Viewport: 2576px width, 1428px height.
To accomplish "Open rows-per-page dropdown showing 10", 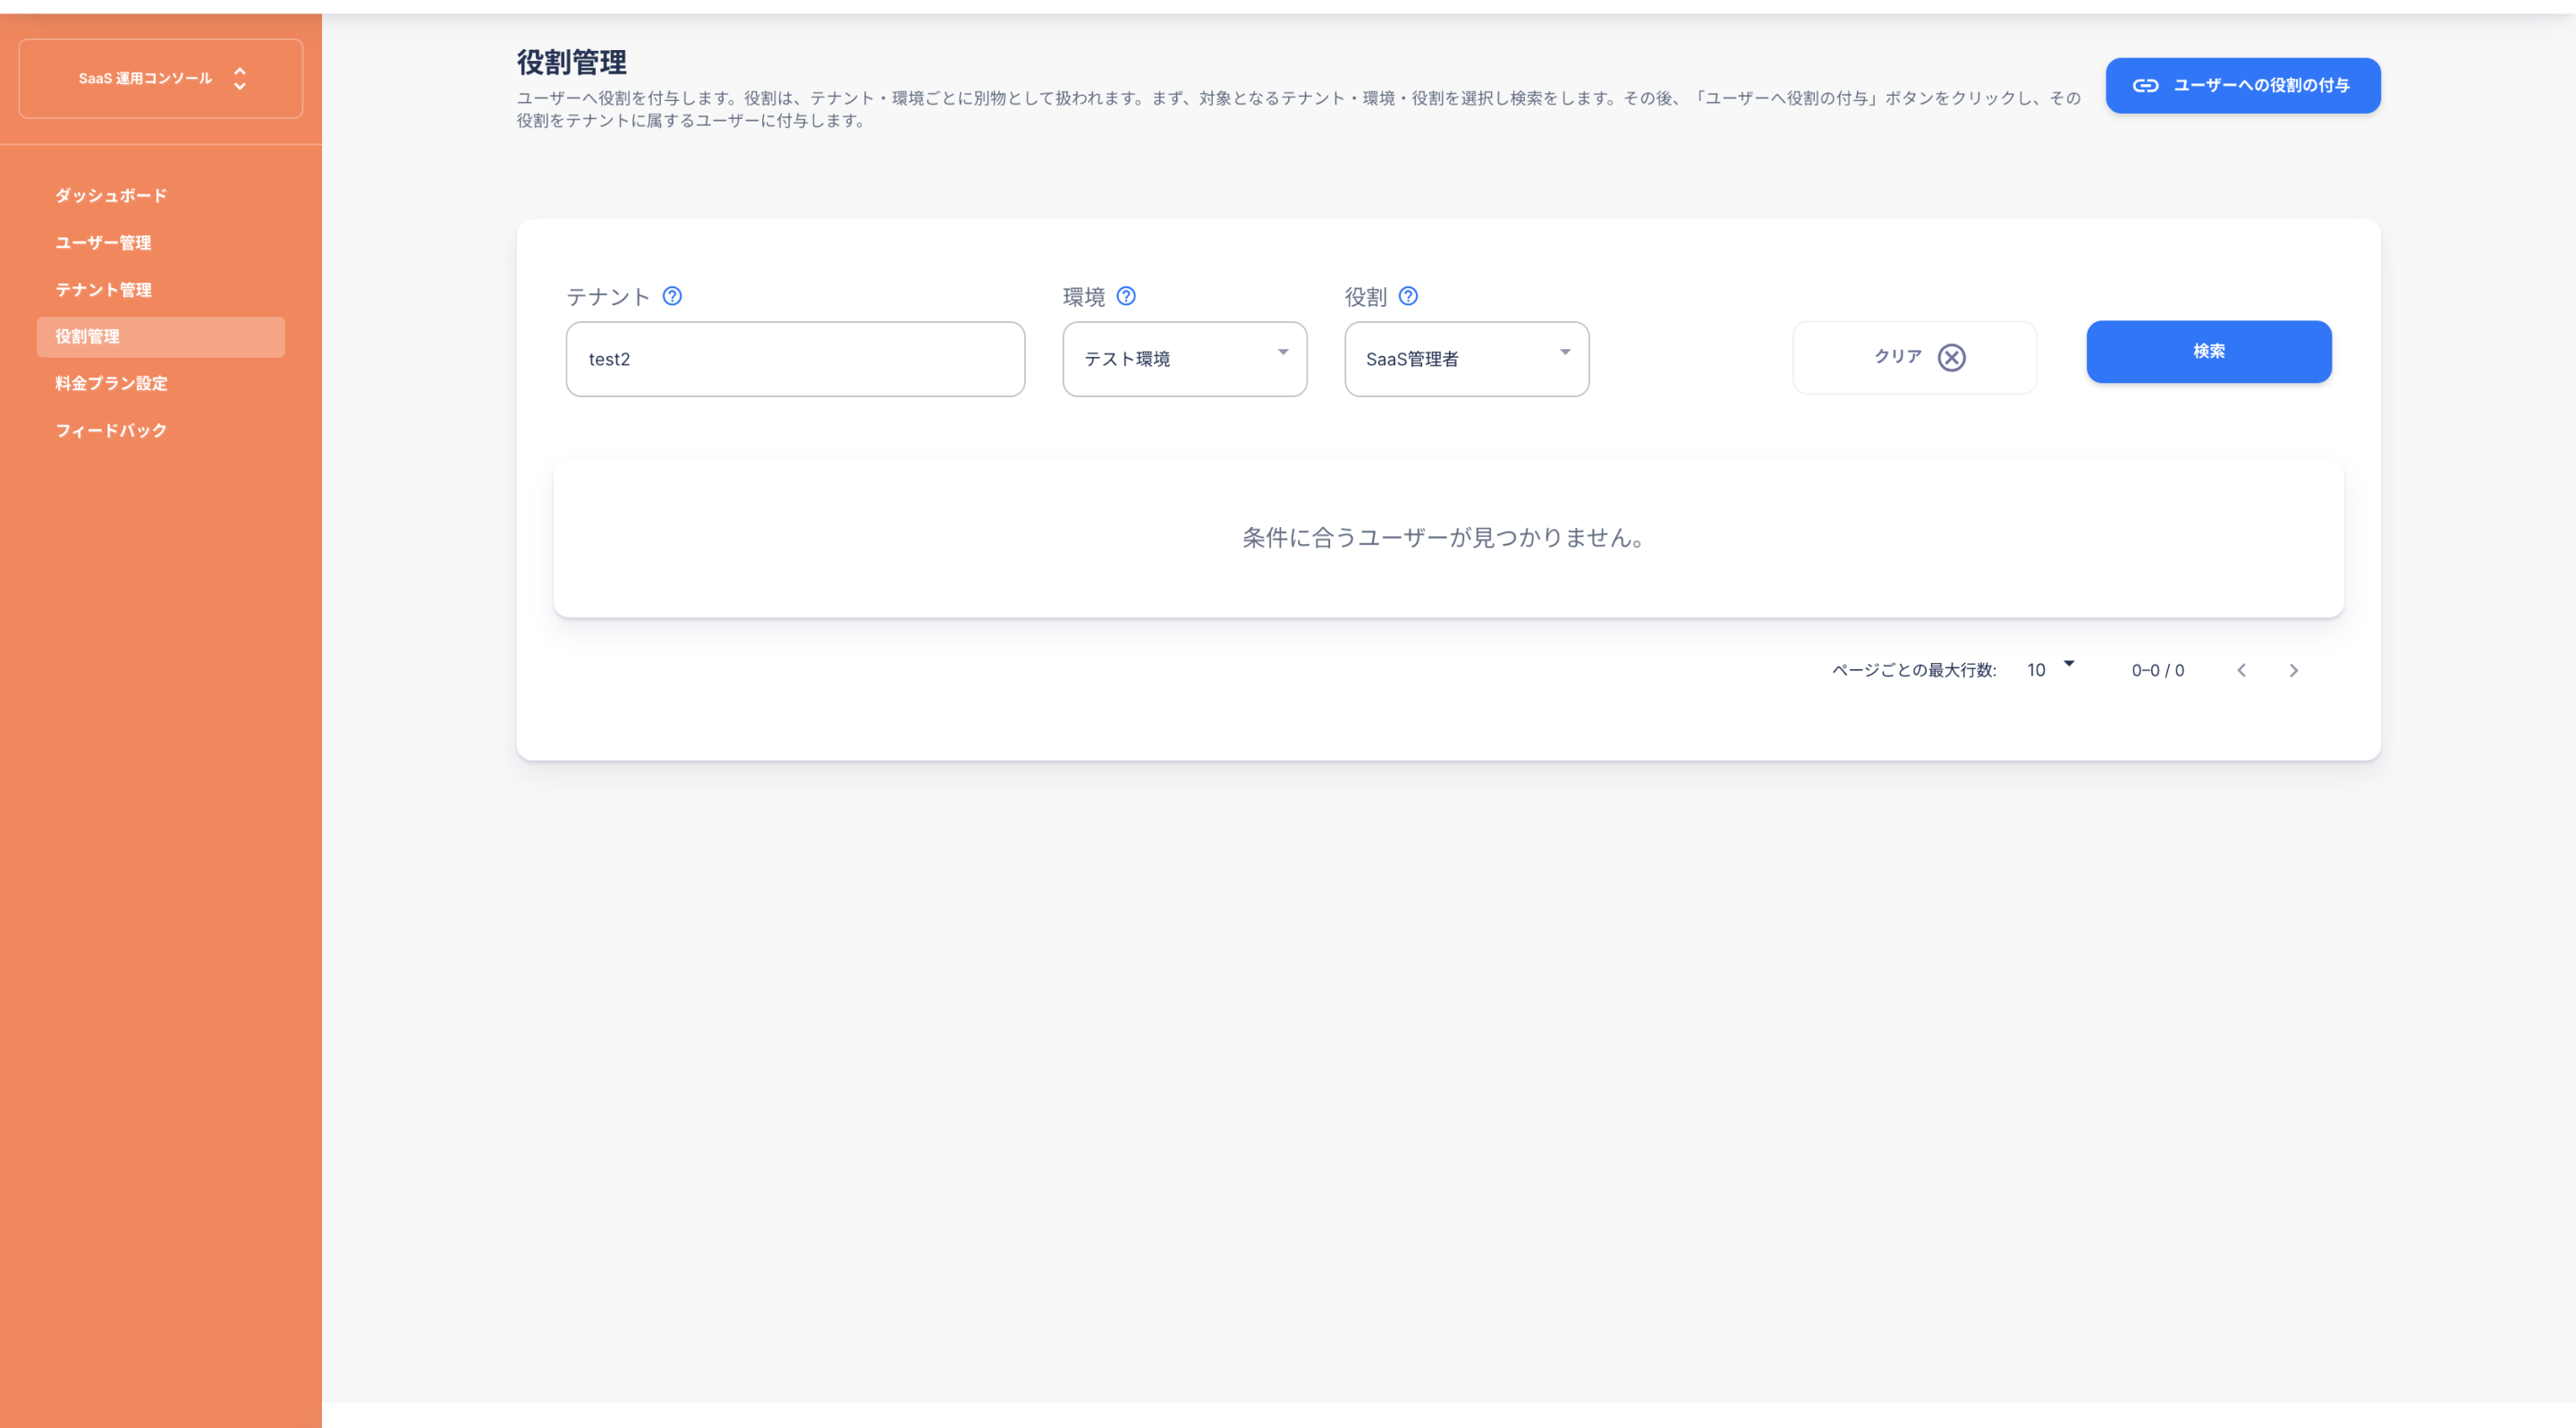I will click(2050, 669).
